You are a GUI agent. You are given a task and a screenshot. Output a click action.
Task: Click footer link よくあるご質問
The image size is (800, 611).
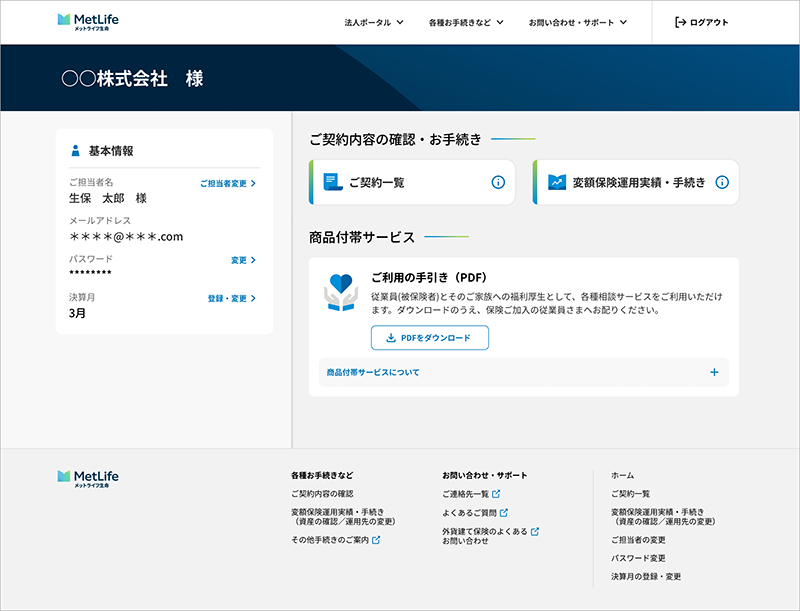point(469,513)
